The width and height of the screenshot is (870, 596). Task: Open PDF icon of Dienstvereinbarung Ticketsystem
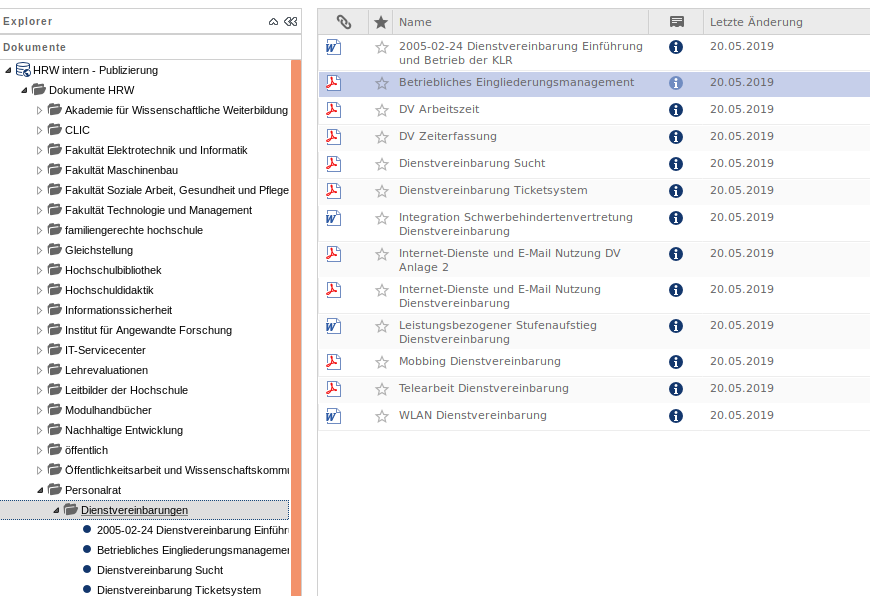[333, 191]
